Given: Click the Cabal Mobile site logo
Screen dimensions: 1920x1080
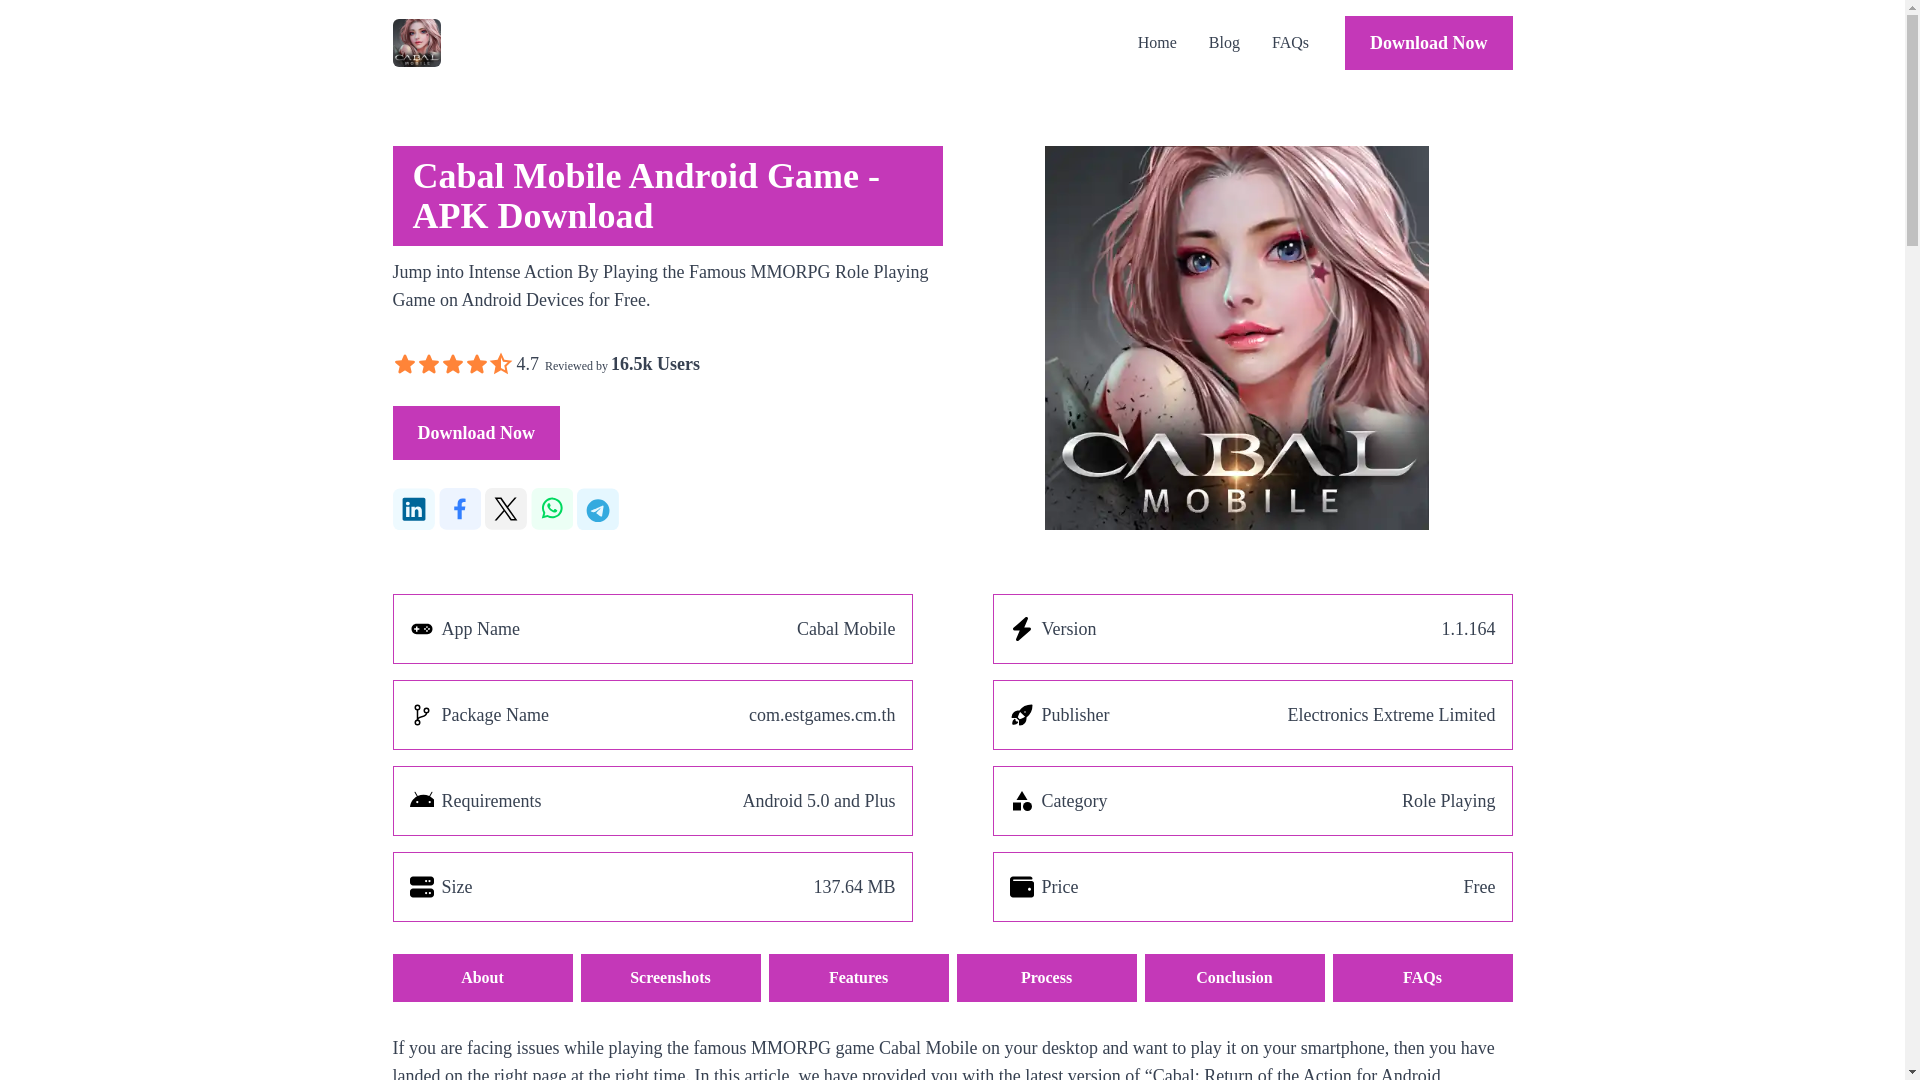Looking at the screenshot, I should point(416,43).
